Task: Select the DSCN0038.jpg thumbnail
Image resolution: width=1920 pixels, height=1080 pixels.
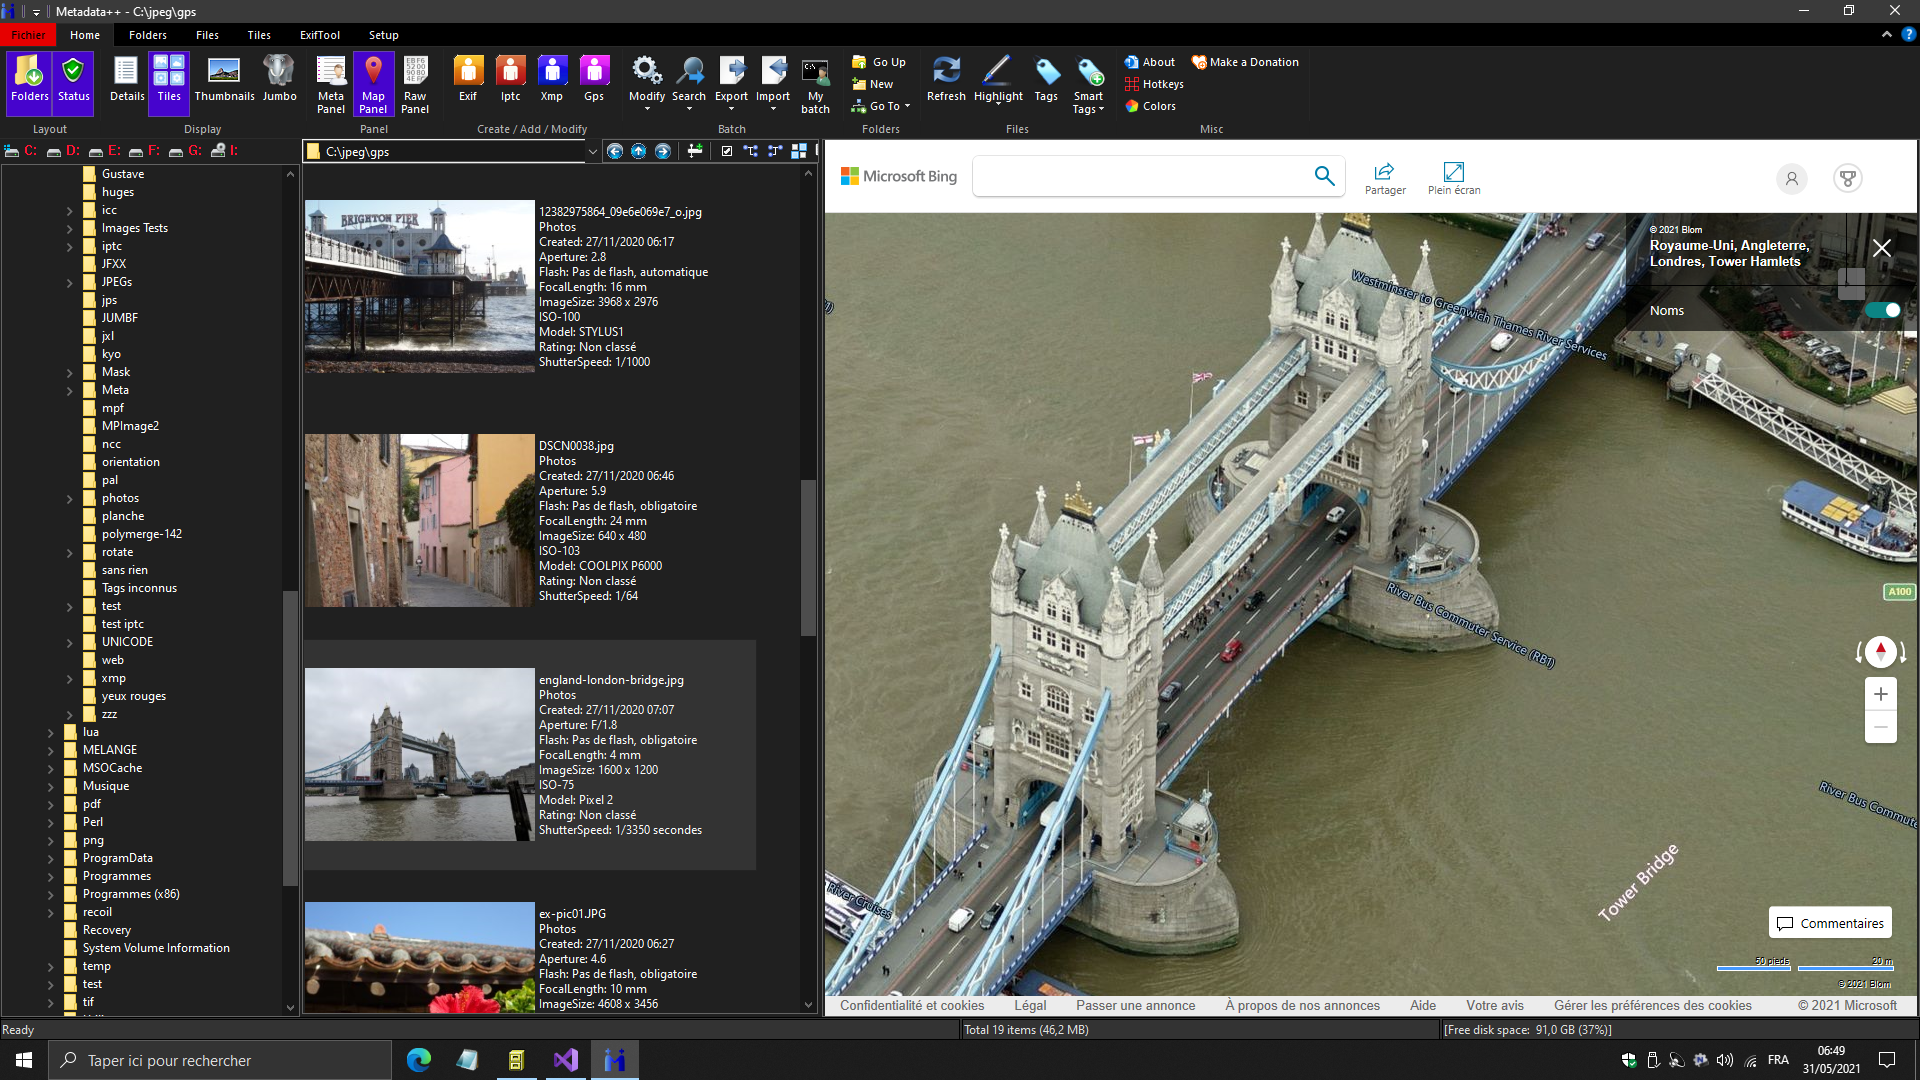Action: [x=419, y=520]
